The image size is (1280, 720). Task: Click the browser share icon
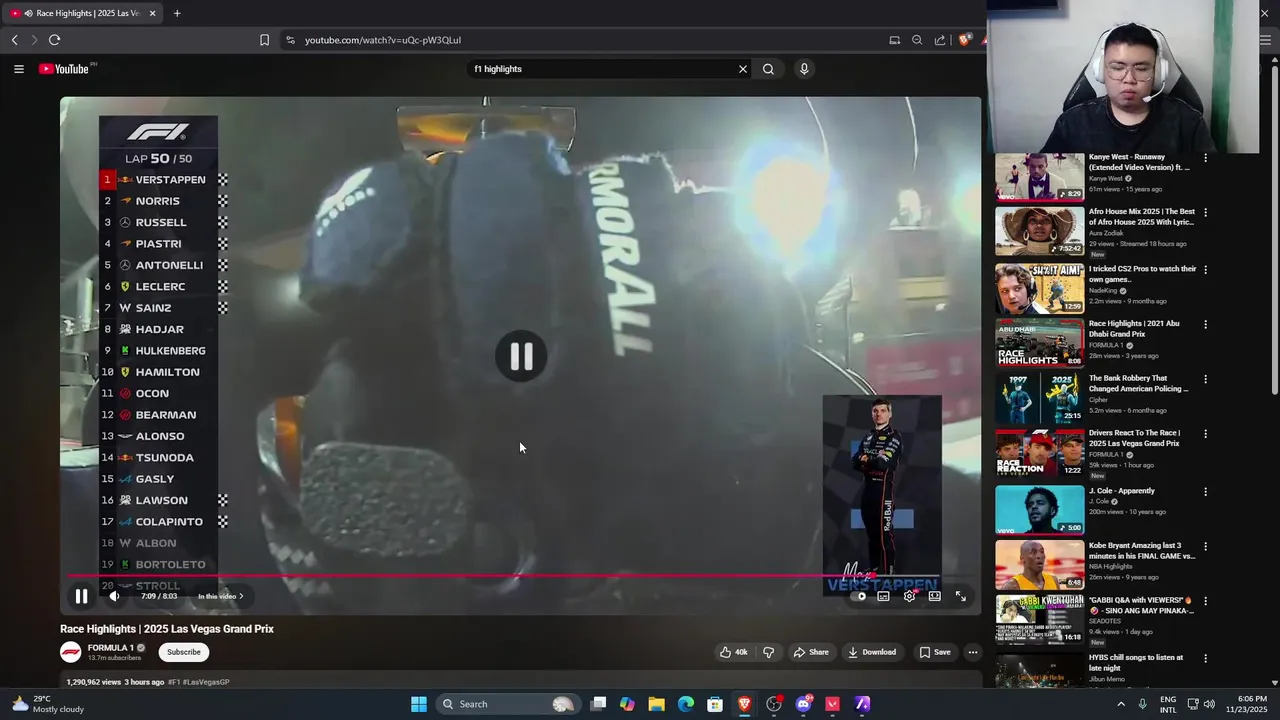(x=940, y=40)
